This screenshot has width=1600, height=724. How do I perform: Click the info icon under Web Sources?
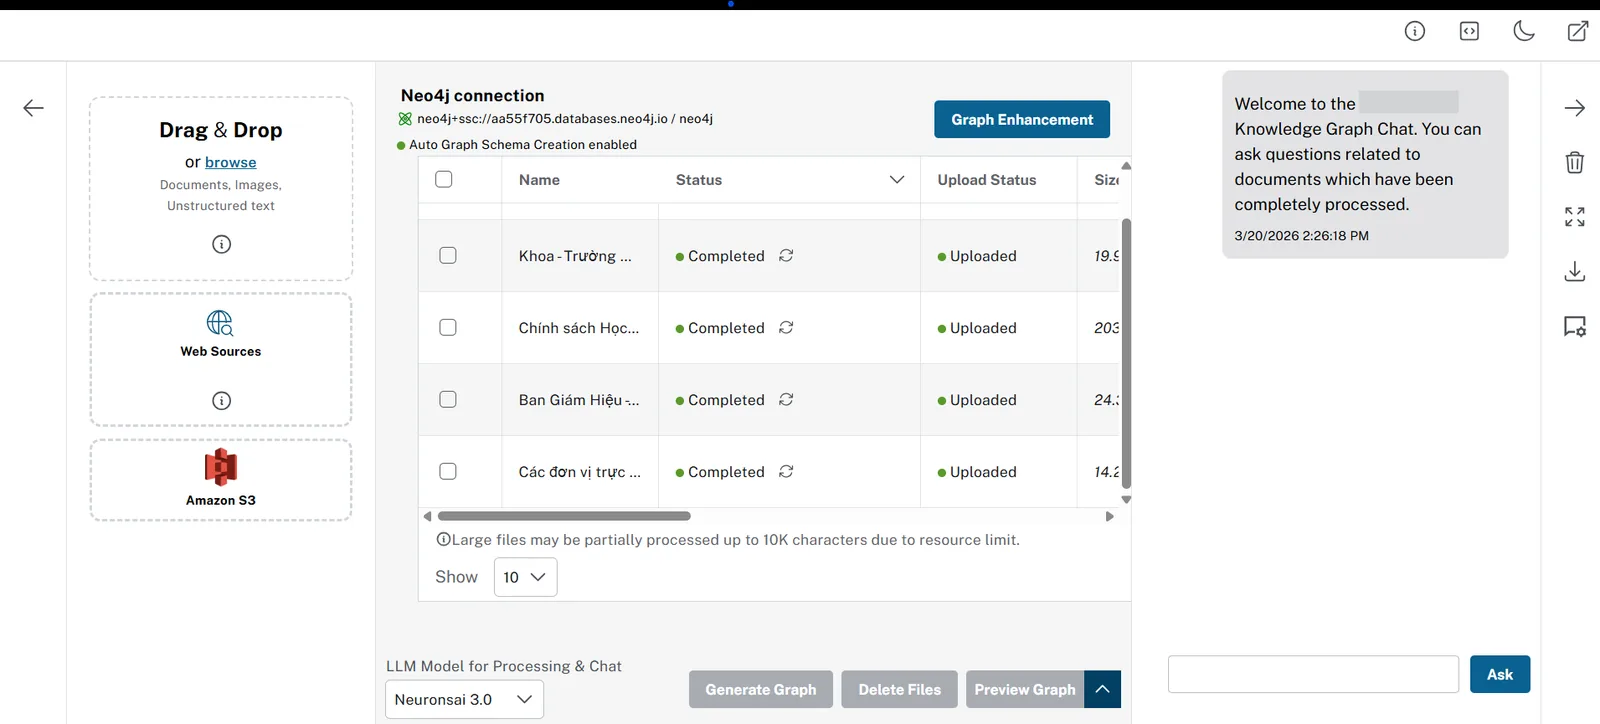coord(222,401)
